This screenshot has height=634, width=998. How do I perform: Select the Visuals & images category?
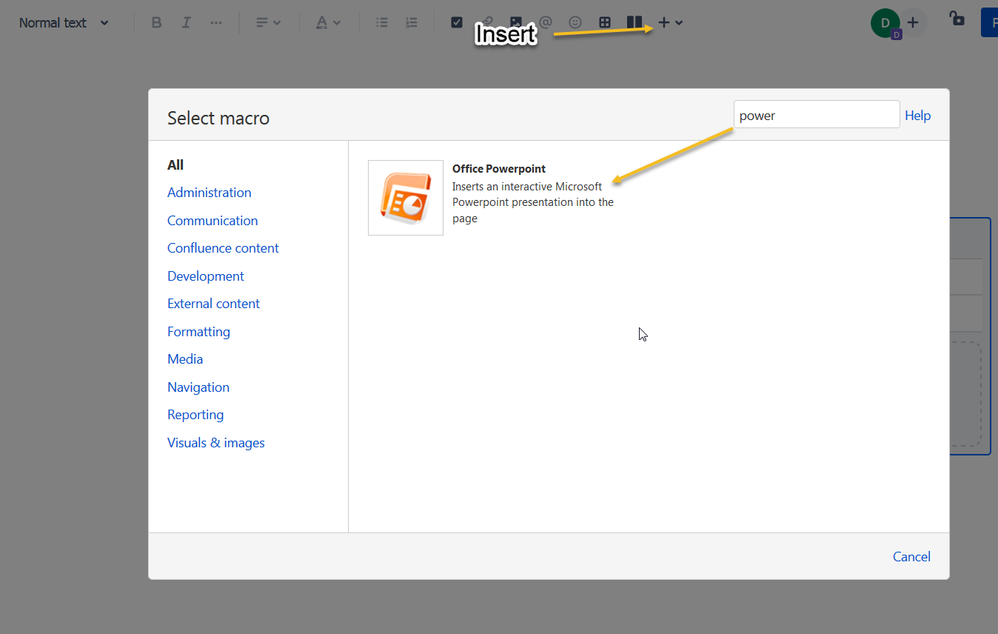pyautogui.click(x=216, y=442)
